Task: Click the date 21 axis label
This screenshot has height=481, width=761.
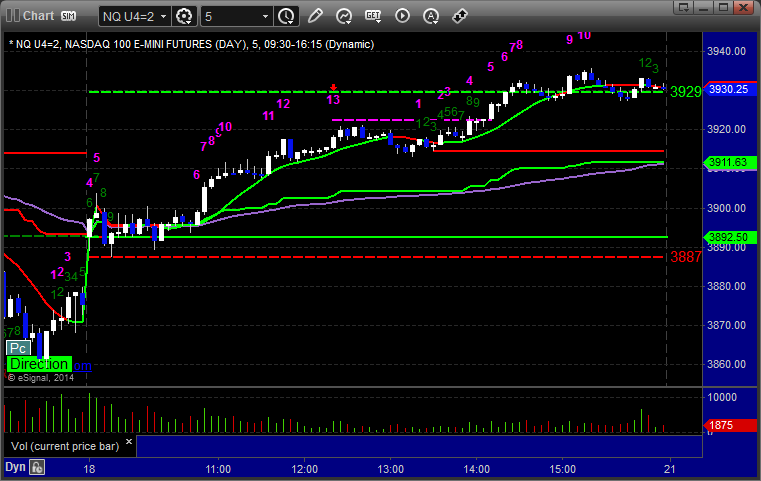Action: pos(670,469)
